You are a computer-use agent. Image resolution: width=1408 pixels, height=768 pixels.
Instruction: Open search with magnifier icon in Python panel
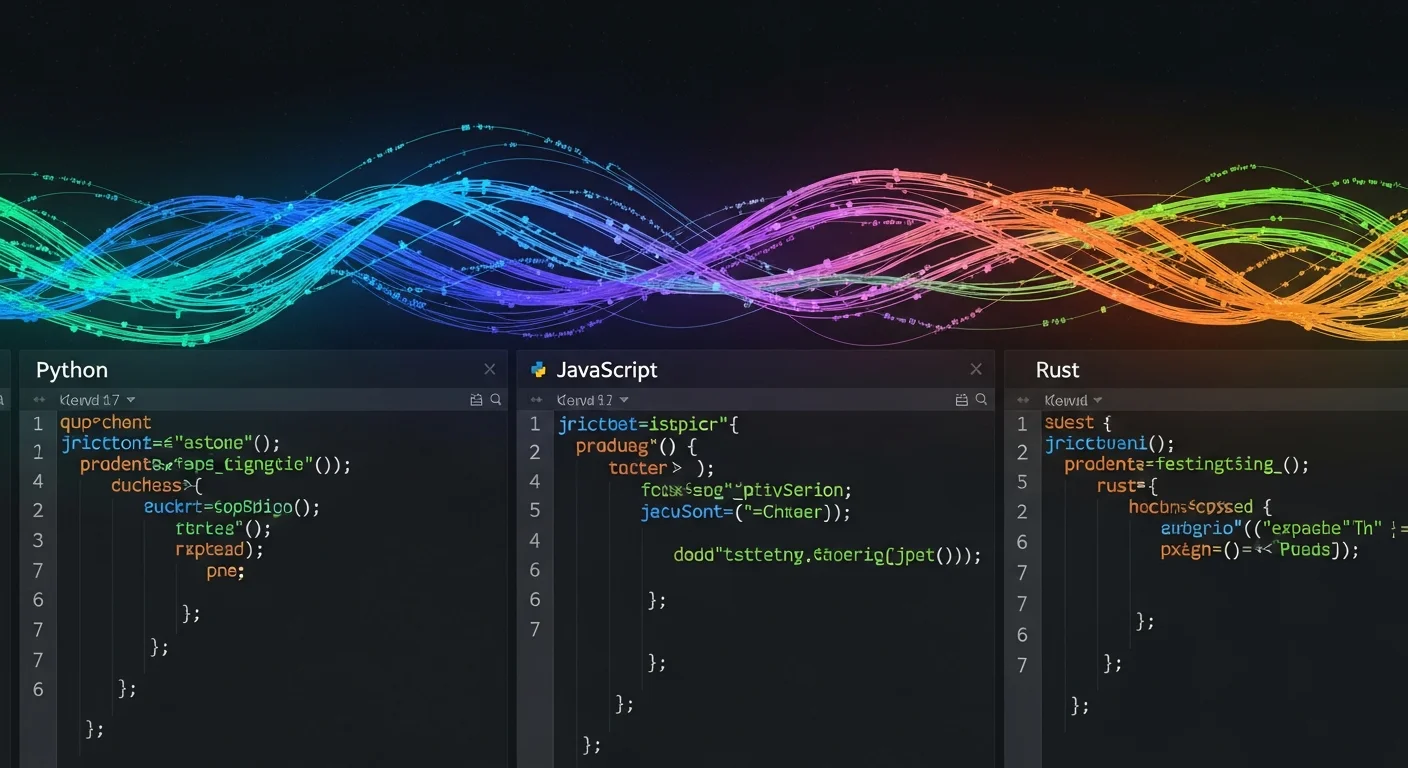[x=496, y=399]
